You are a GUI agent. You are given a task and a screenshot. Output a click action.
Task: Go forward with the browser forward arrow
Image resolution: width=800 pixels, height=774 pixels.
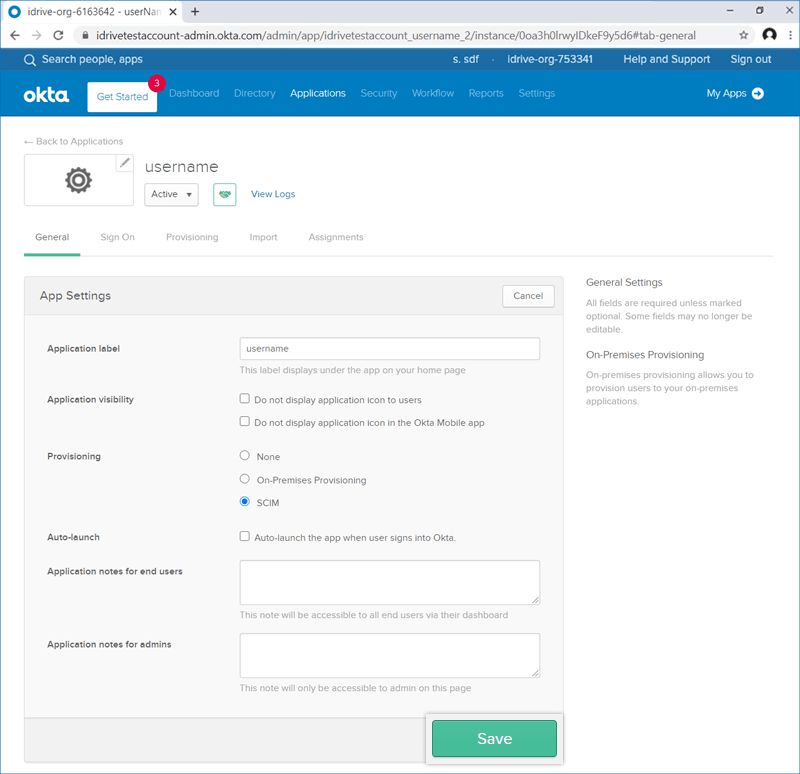[x=36, y=35]
